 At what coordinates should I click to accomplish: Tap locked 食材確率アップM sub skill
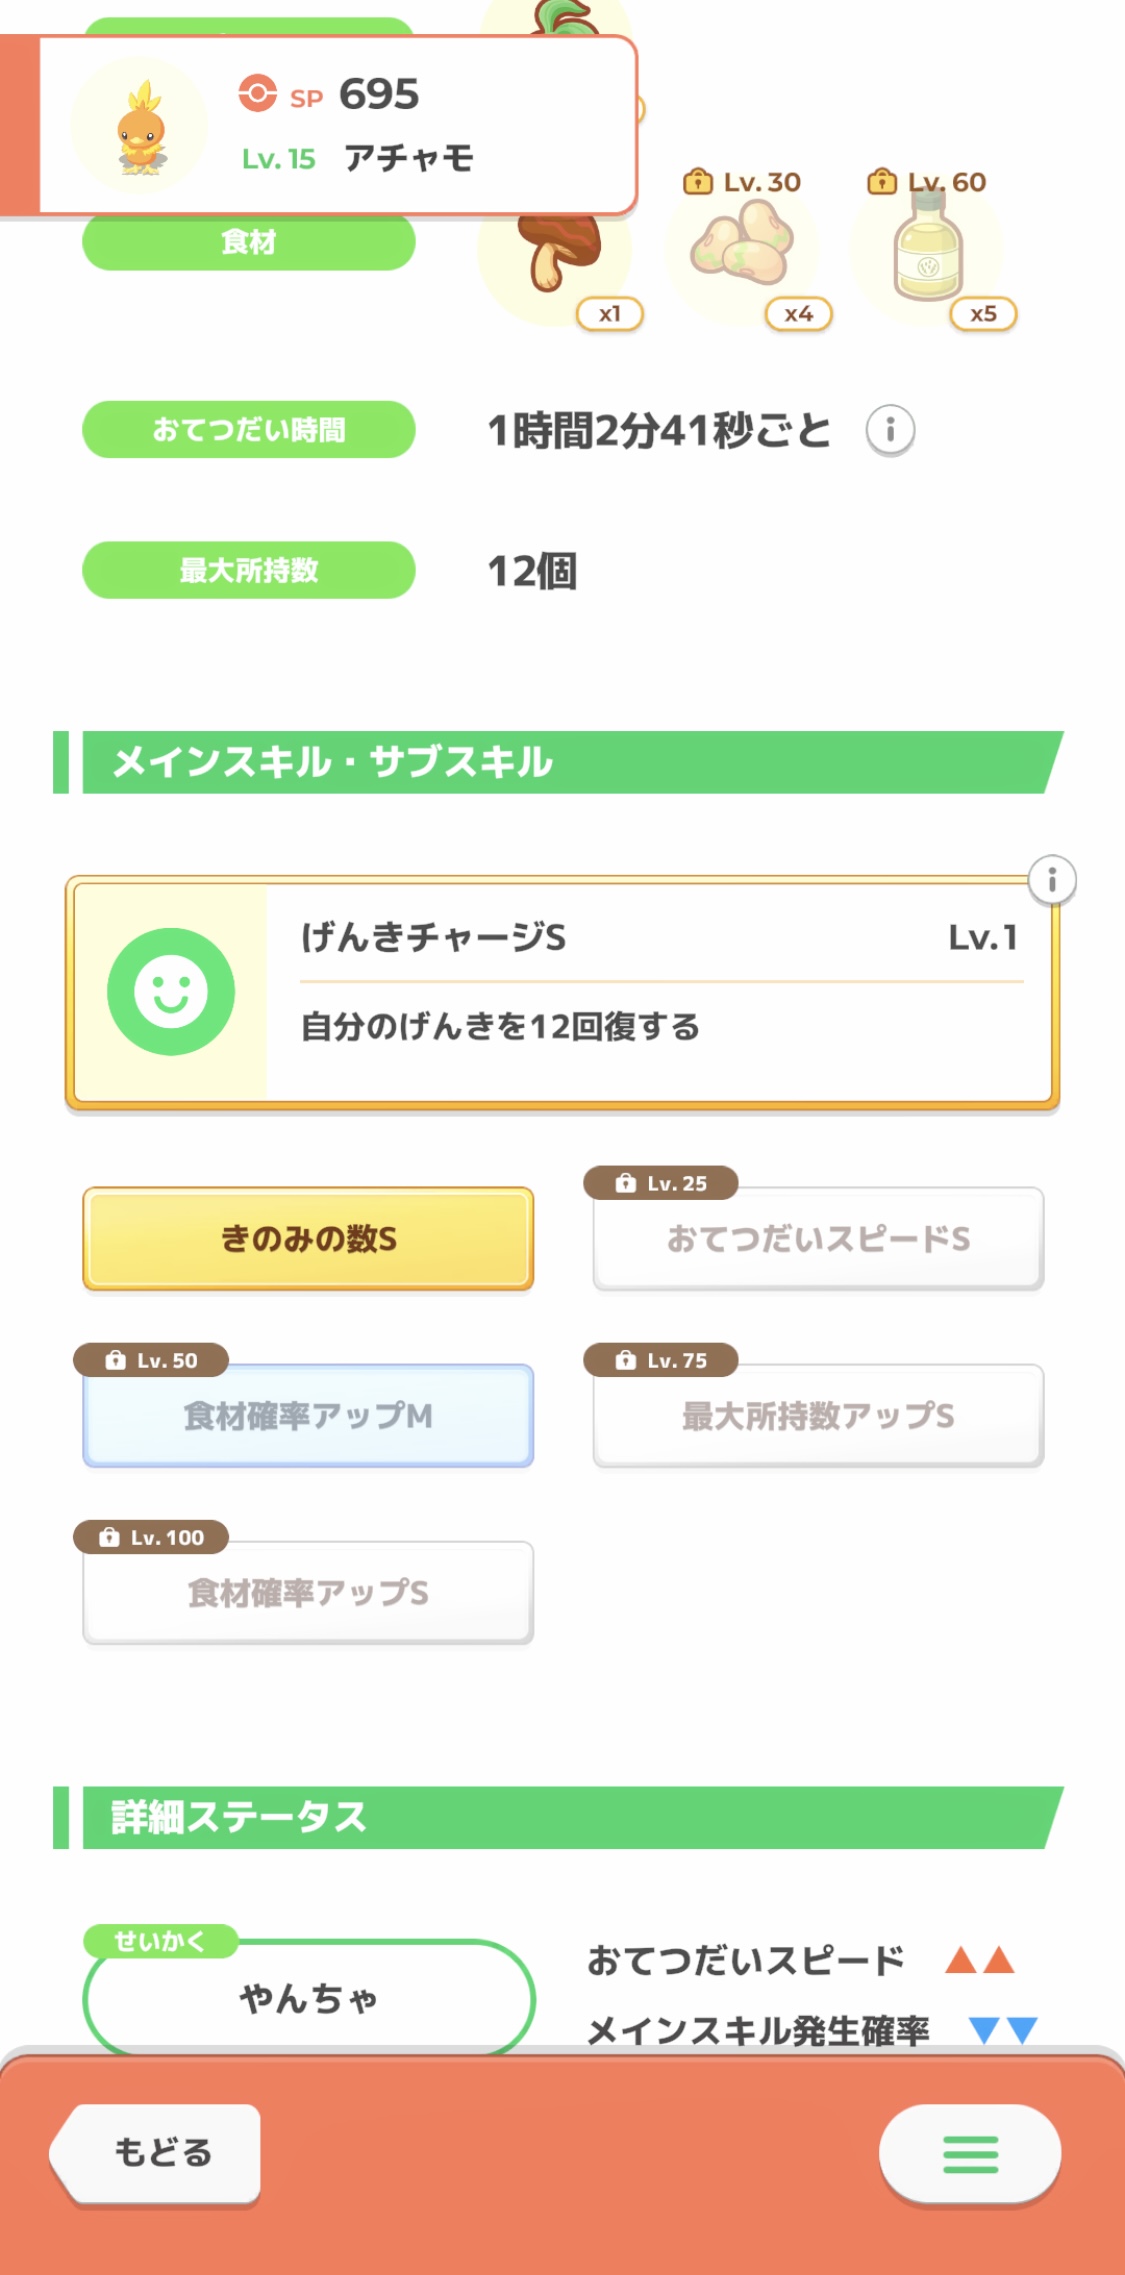308,1416
